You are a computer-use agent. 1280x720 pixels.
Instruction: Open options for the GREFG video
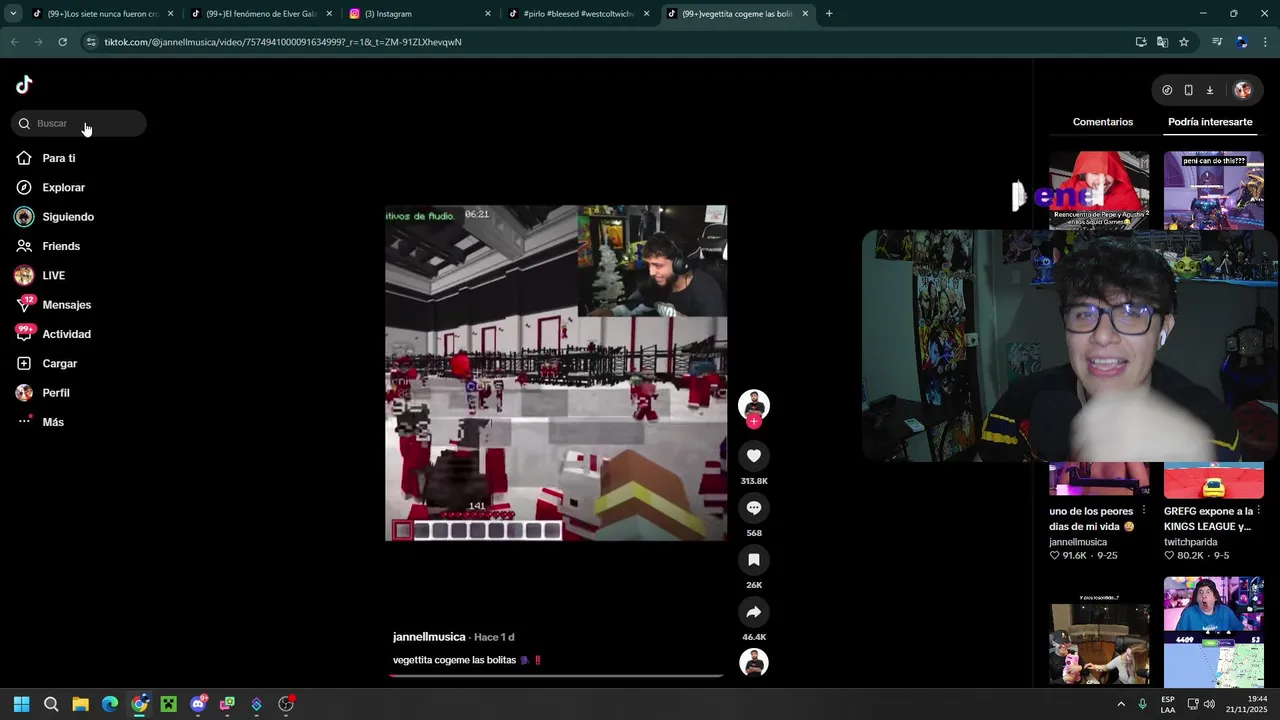1259,511
